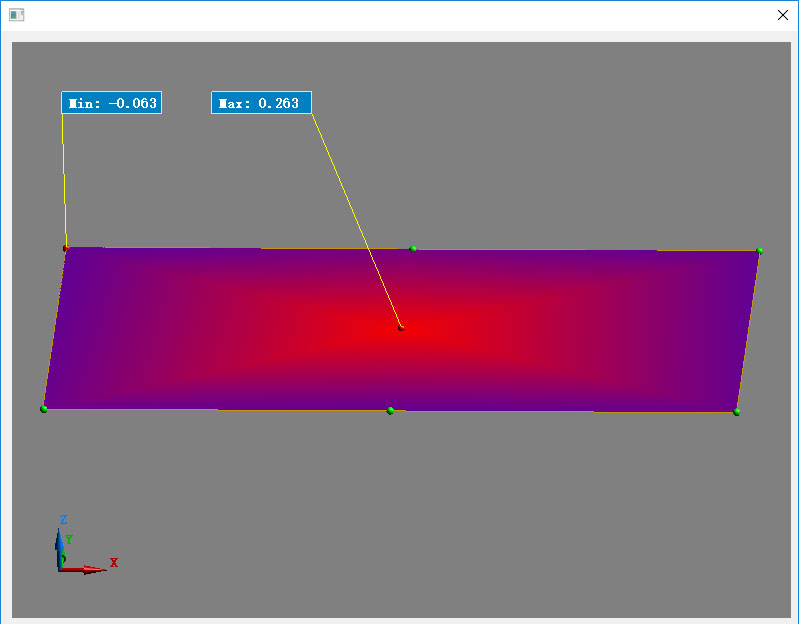Select the Min: -0.063 annotation label
The height and width of the screenshot is (624, 799).
(112, 103)
